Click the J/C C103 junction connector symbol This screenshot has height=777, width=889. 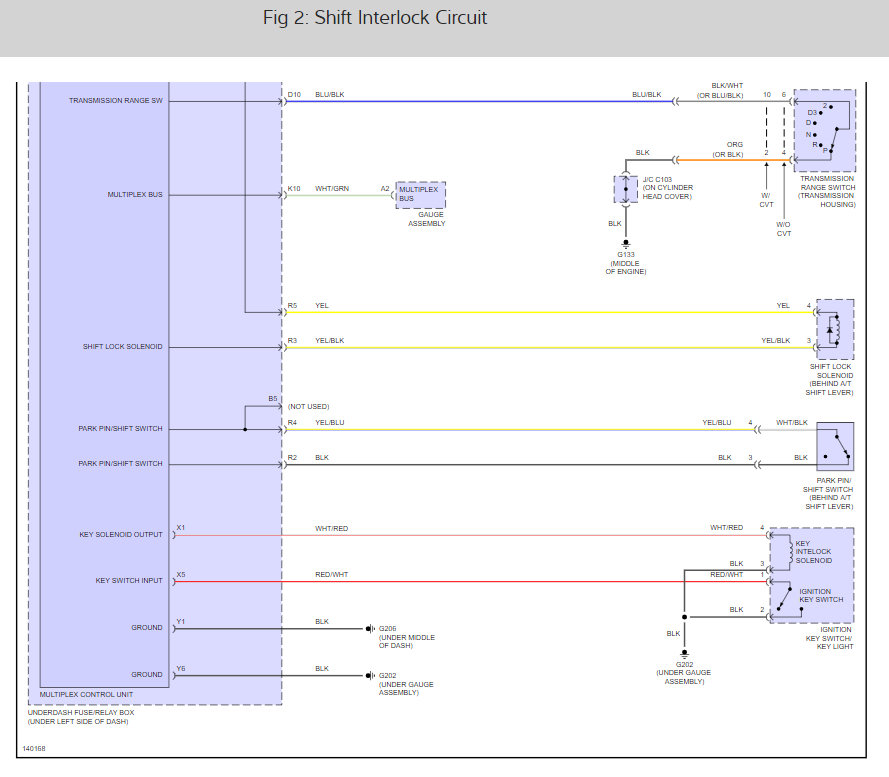tap(625, 189)
